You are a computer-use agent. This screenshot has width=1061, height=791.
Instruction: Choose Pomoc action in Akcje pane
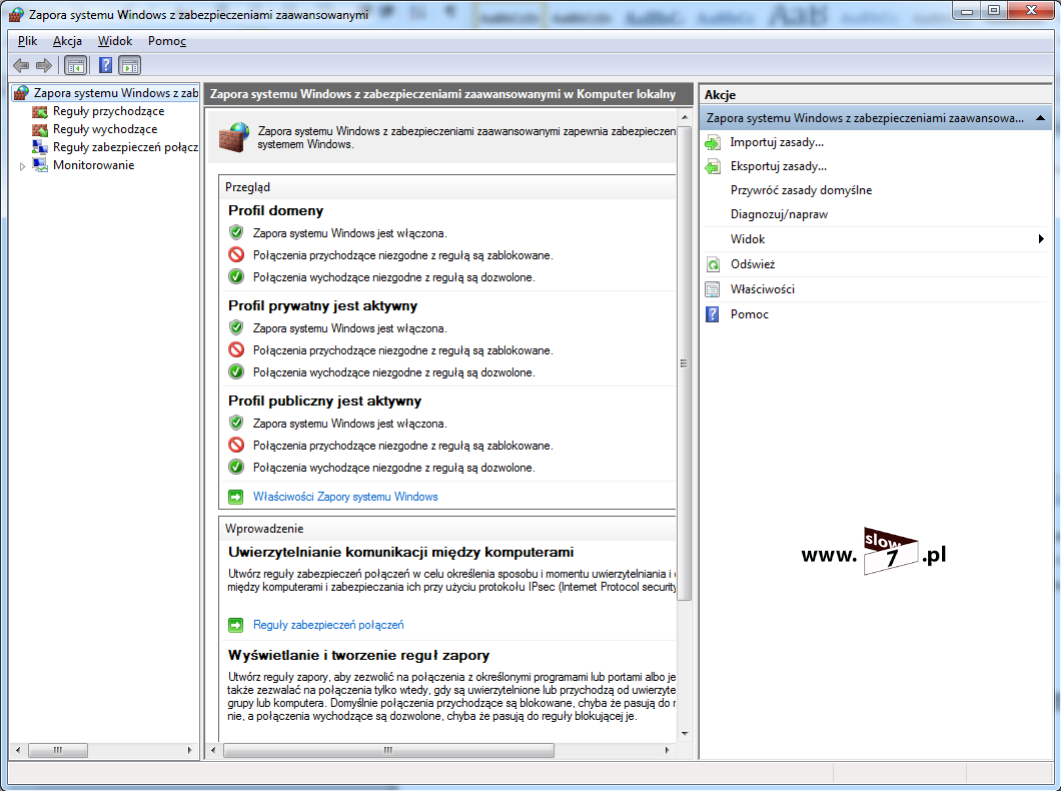click(749, 315)
